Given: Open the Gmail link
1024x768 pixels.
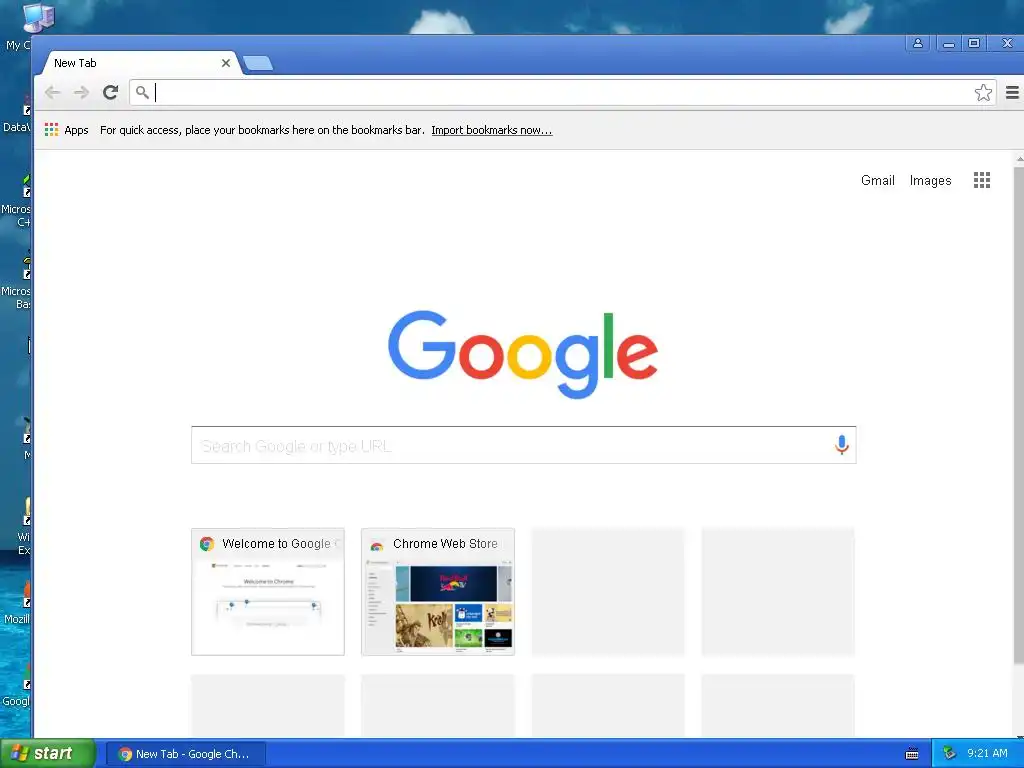Looking at the screenshot, I should point(877,180).
